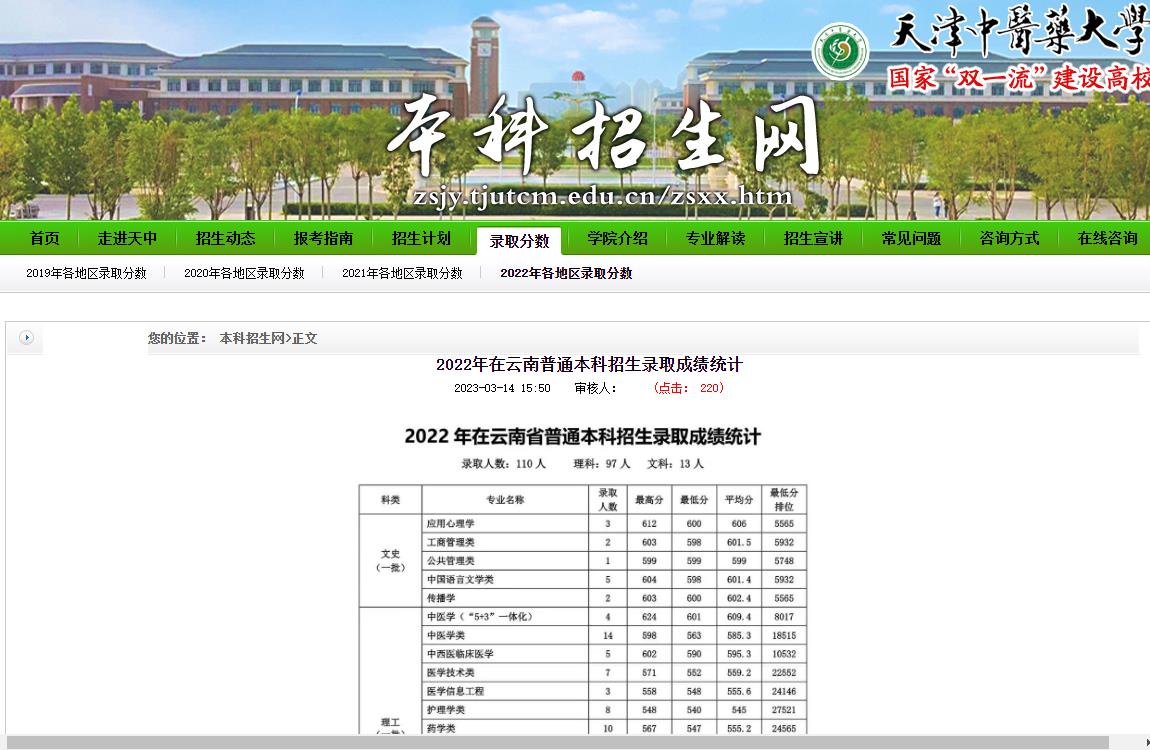Open 学院介绍 navigation item
Screen dimensions: 1150x750
coord(618,238)
